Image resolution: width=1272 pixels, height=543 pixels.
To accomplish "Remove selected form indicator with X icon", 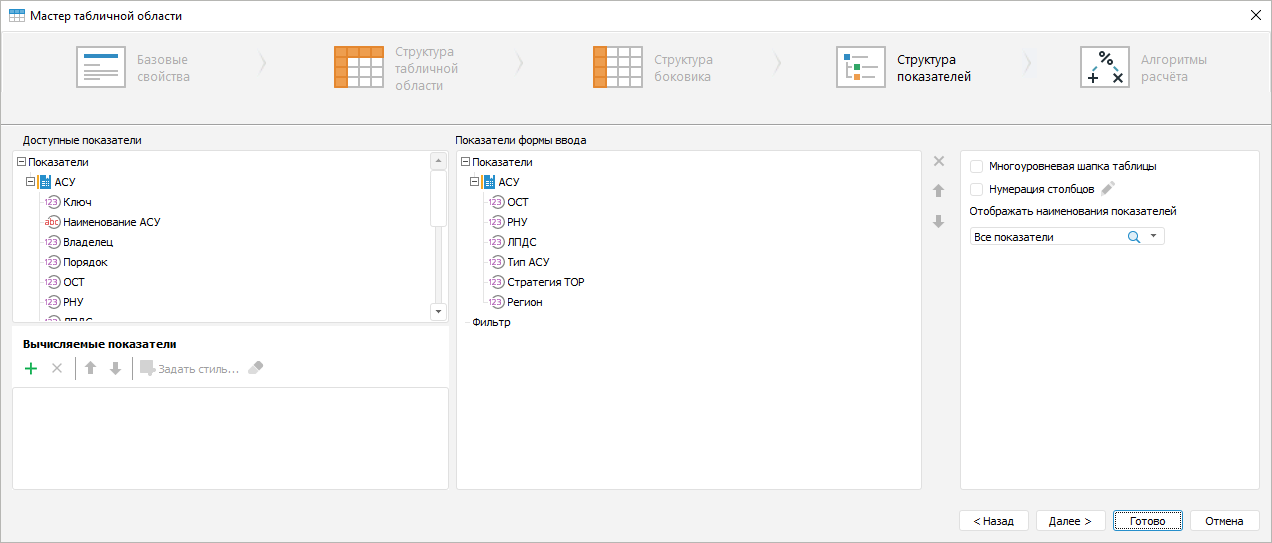I will 938,161.
